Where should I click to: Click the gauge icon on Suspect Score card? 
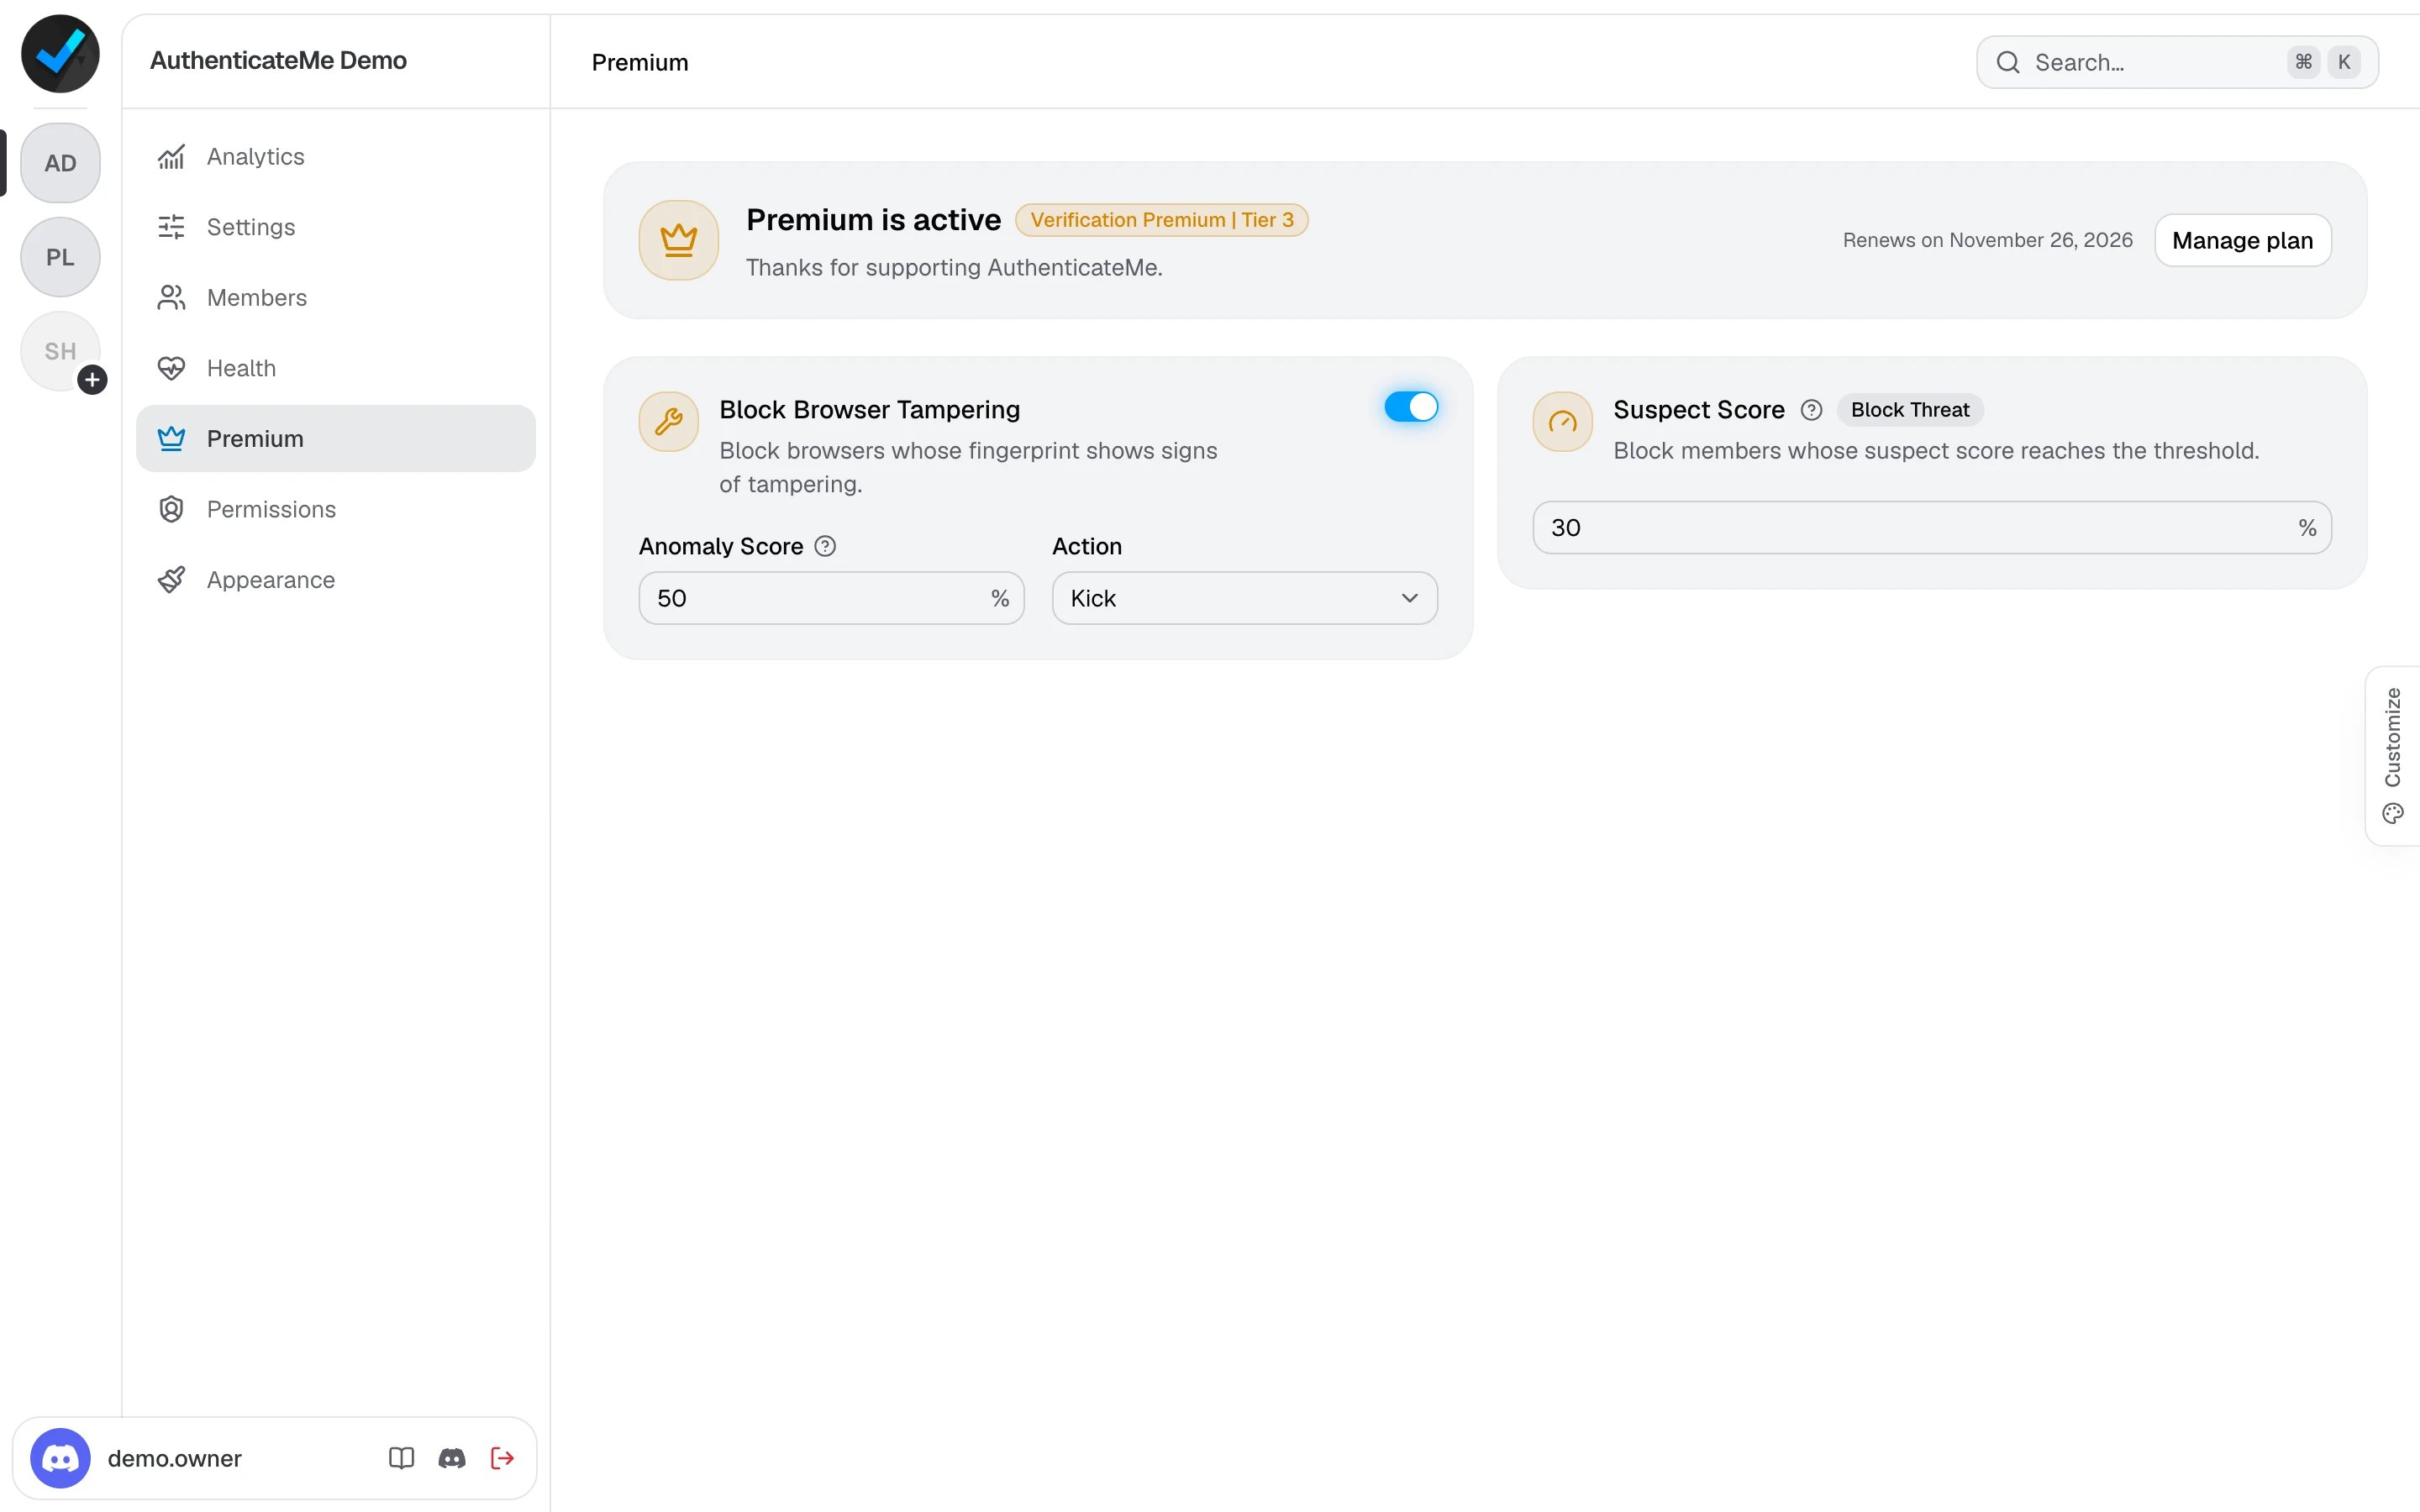point(1563,421)
